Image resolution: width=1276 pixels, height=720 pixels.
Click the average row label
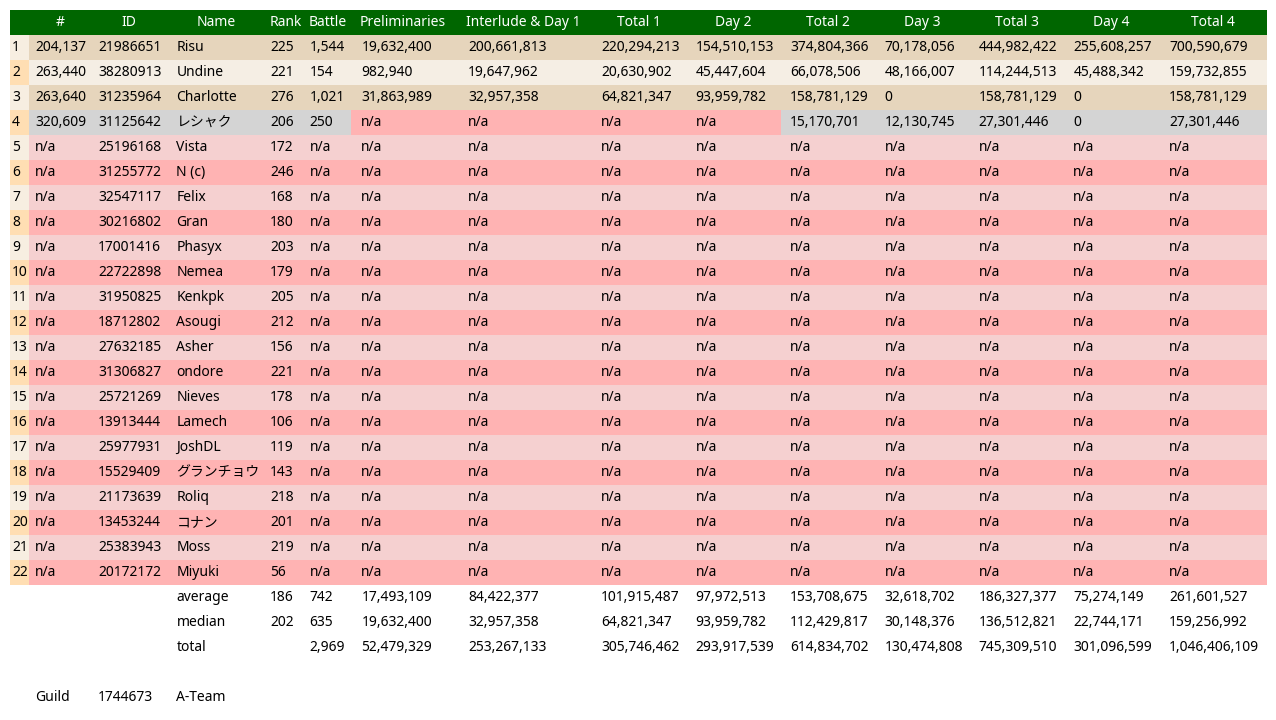202,597
